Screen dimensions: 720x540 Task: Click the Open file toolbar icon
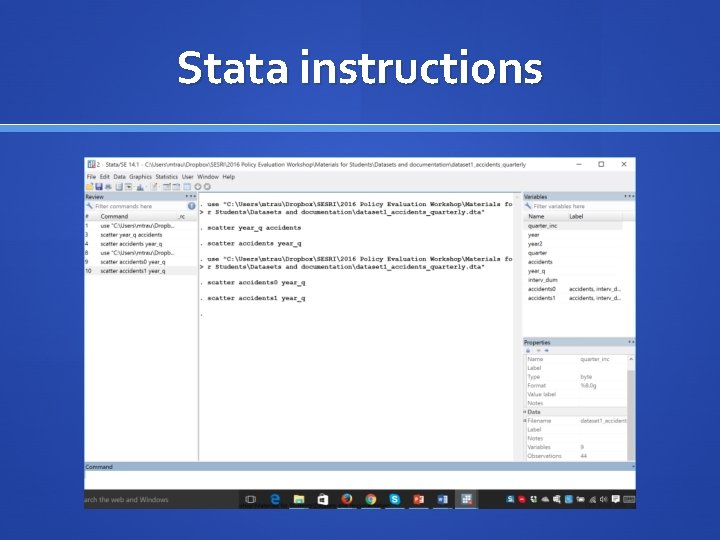(90, 186)
